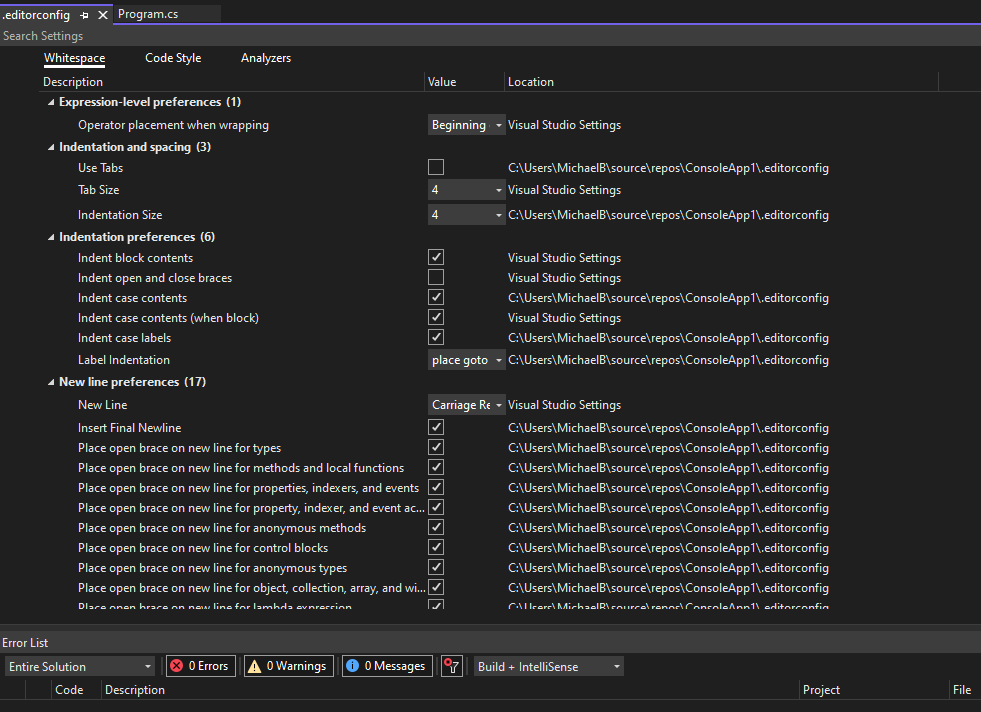Click the Tab Size setting label
Screen dimensions: 981x712
(x=99, y=190)
